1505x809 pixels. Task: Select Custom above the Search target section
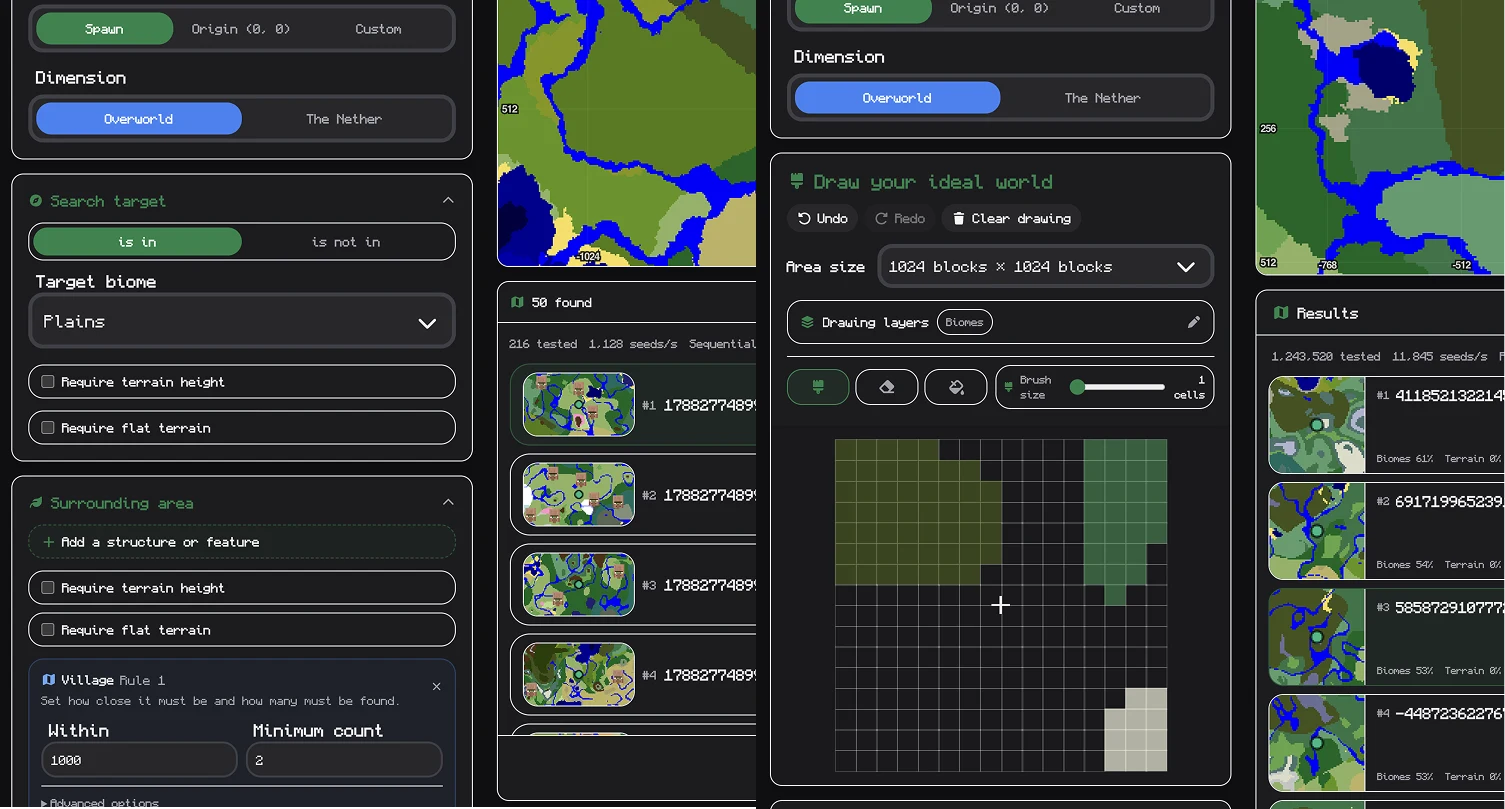(x=378, y=29)
